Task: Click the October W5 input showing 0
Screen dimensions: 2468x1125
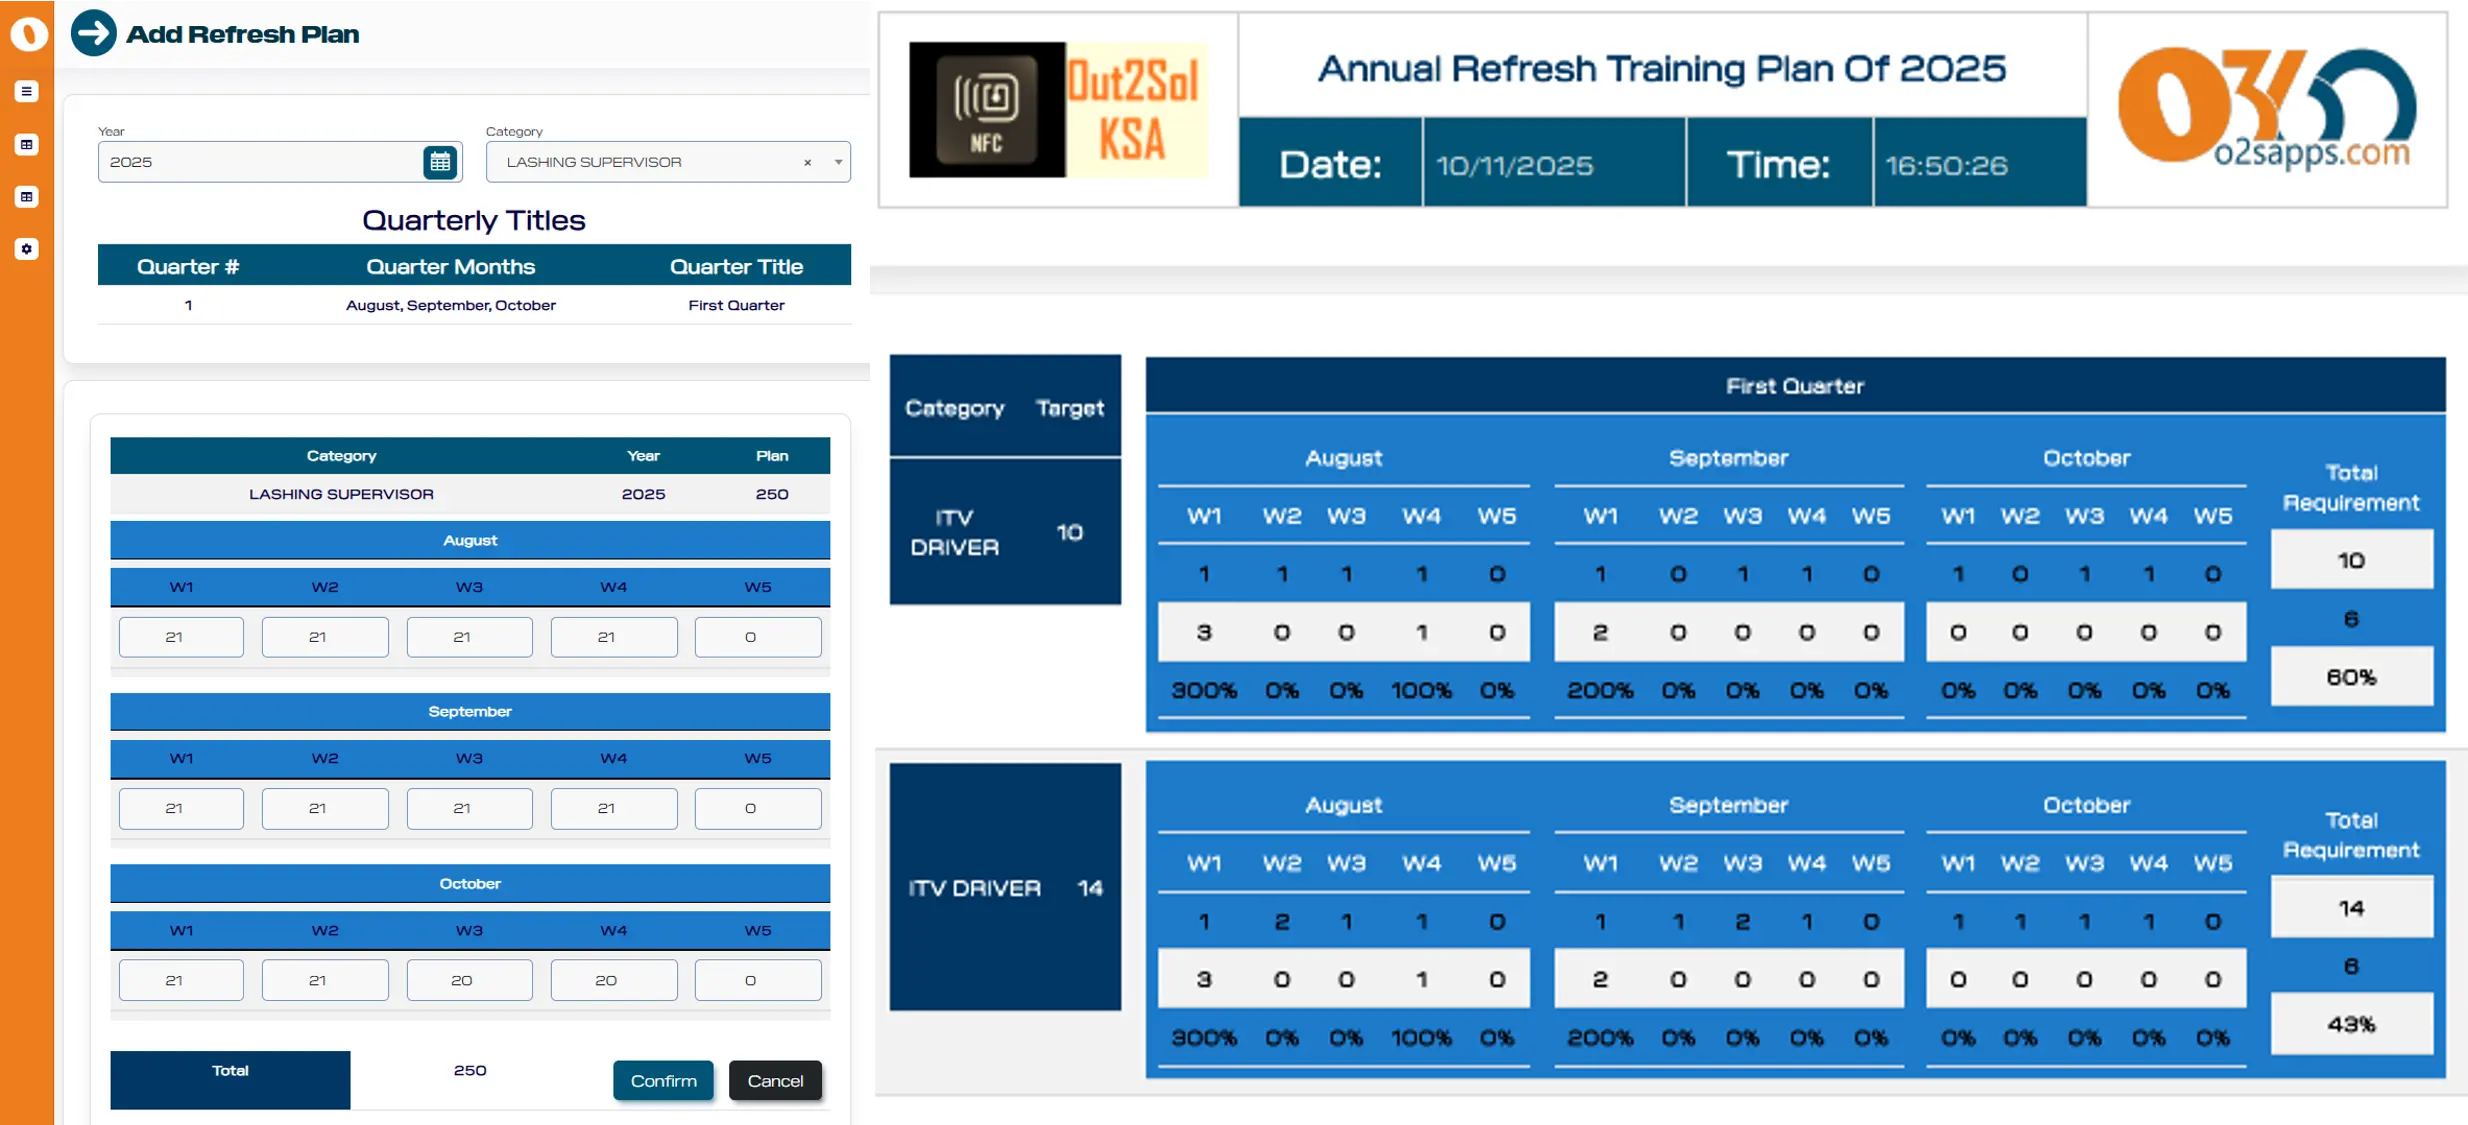Action: 757,979
